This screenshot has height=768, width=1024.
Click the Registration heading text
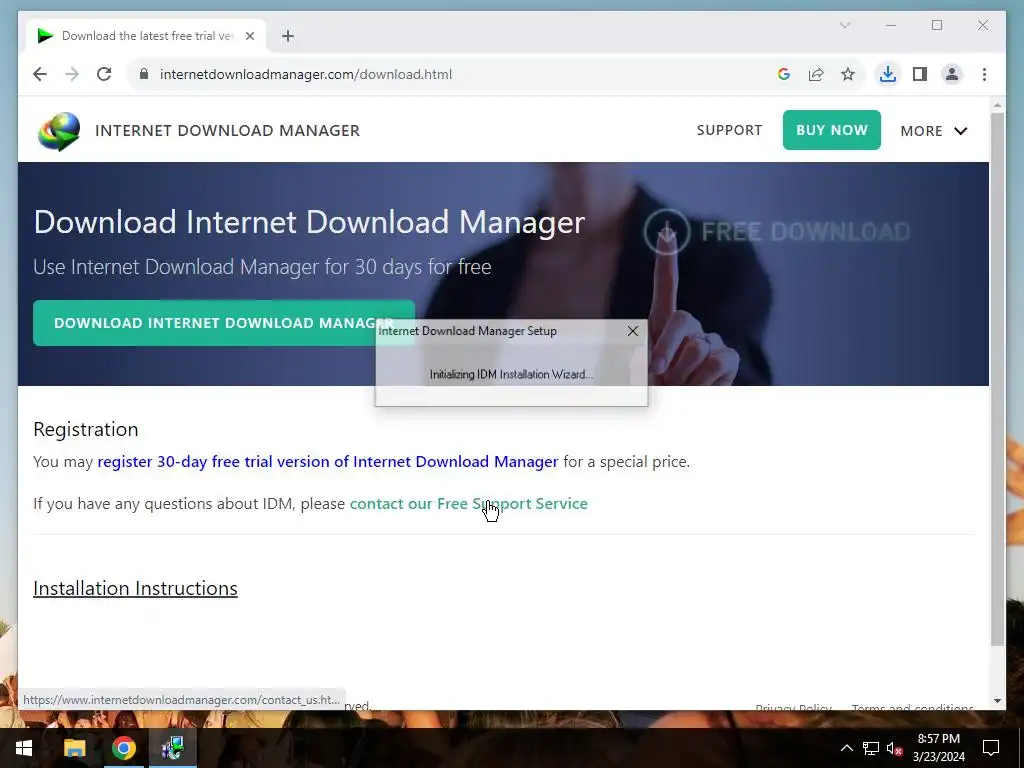[x=86, y=429]
